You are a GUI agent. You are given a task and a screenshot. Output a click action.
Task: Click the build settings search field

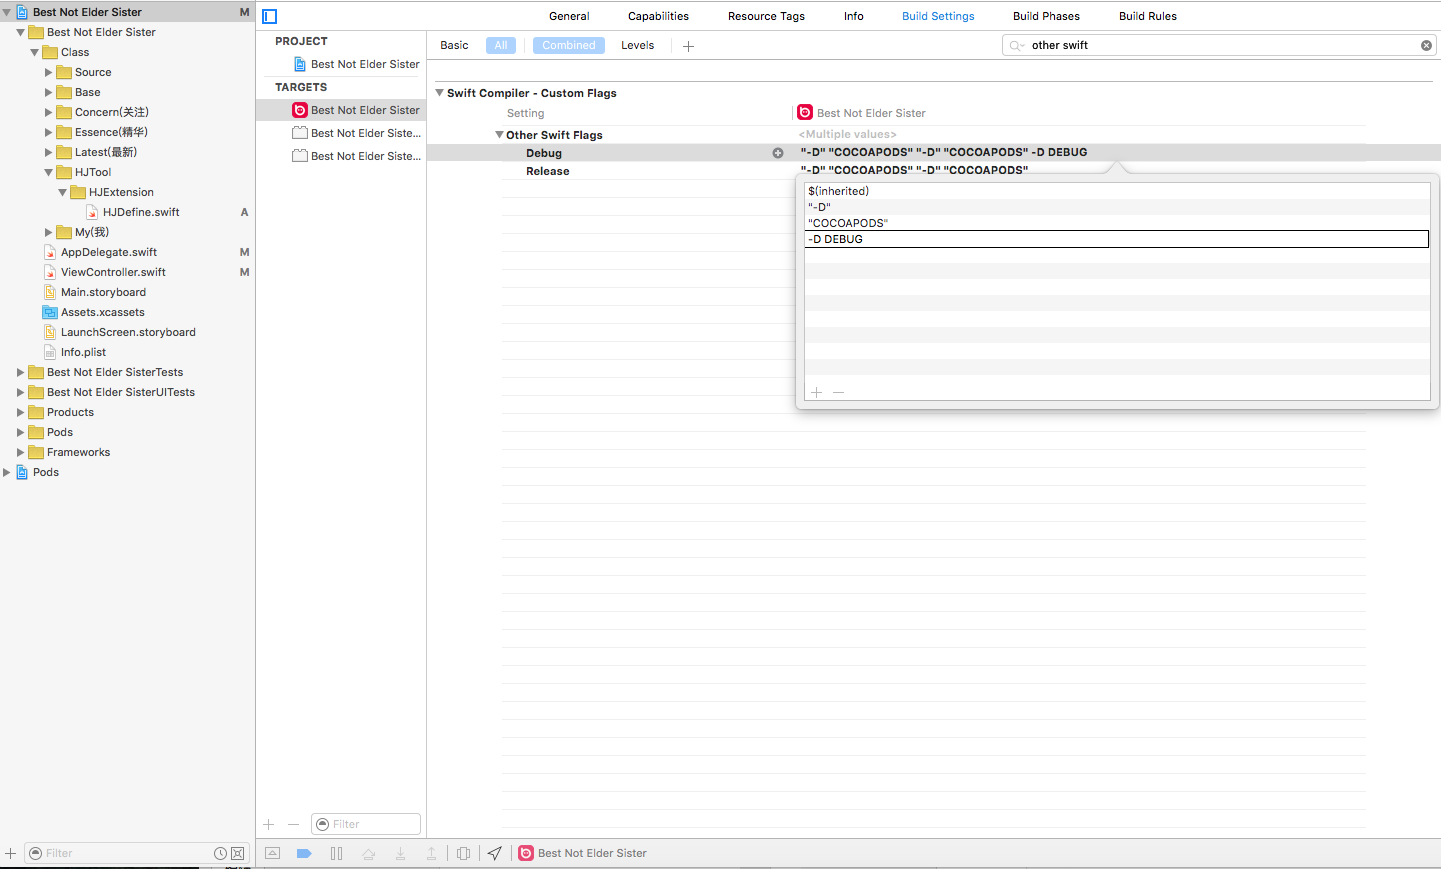[1220, 45]
